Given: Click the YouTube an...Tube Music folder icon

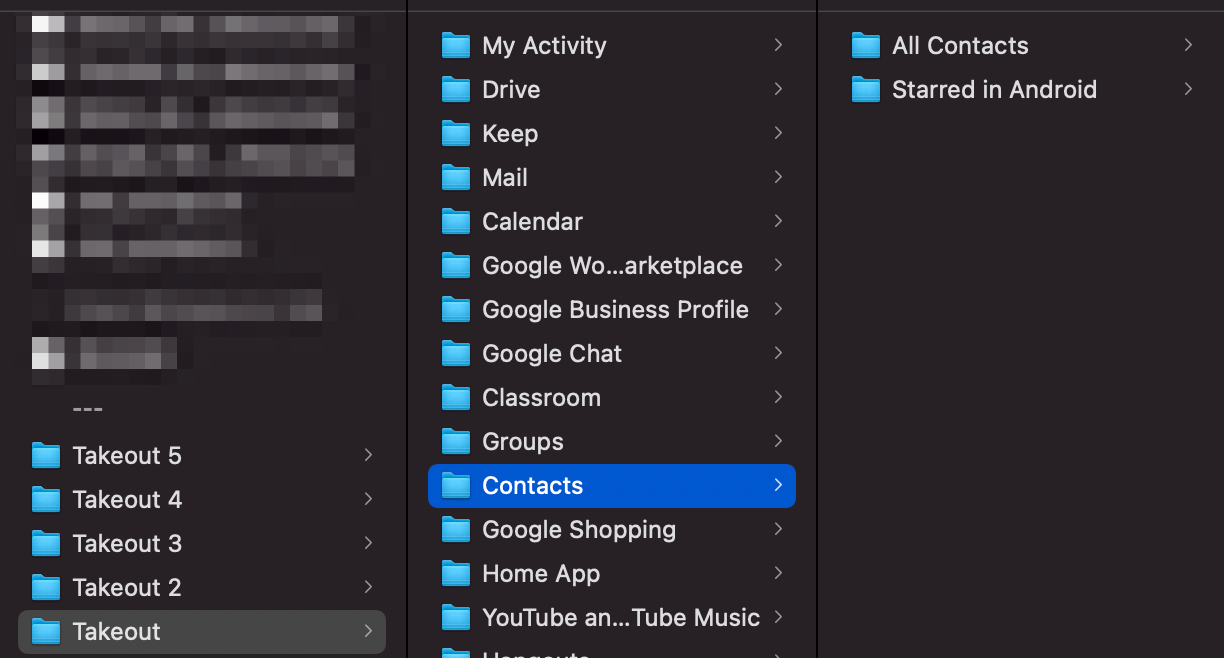Looking at the screenshot, I should pyautogui.click(x=456, y=618).
